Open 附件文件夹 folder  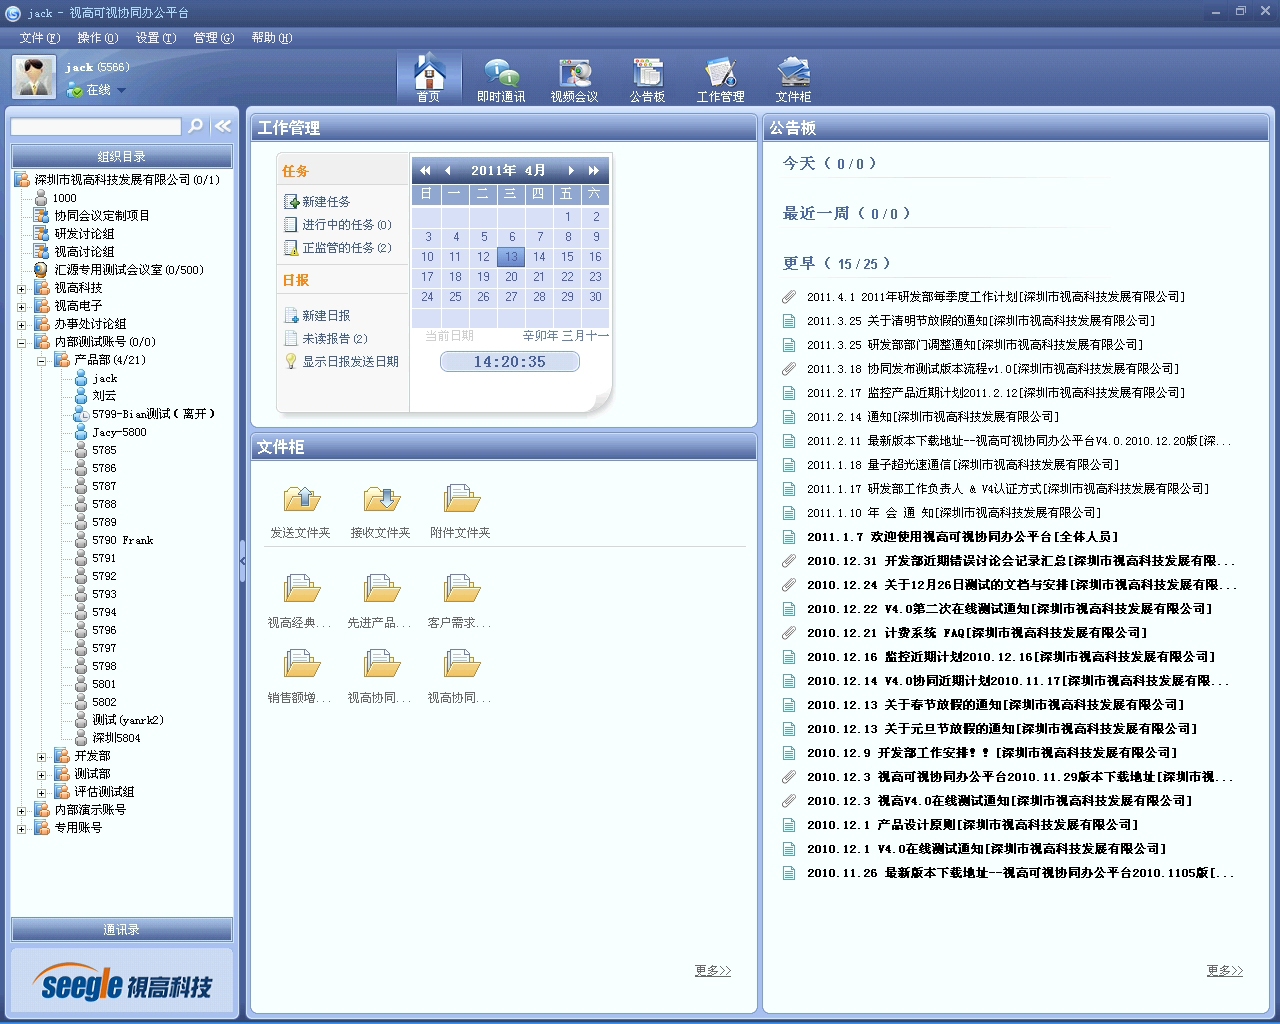tap(460, 512)
